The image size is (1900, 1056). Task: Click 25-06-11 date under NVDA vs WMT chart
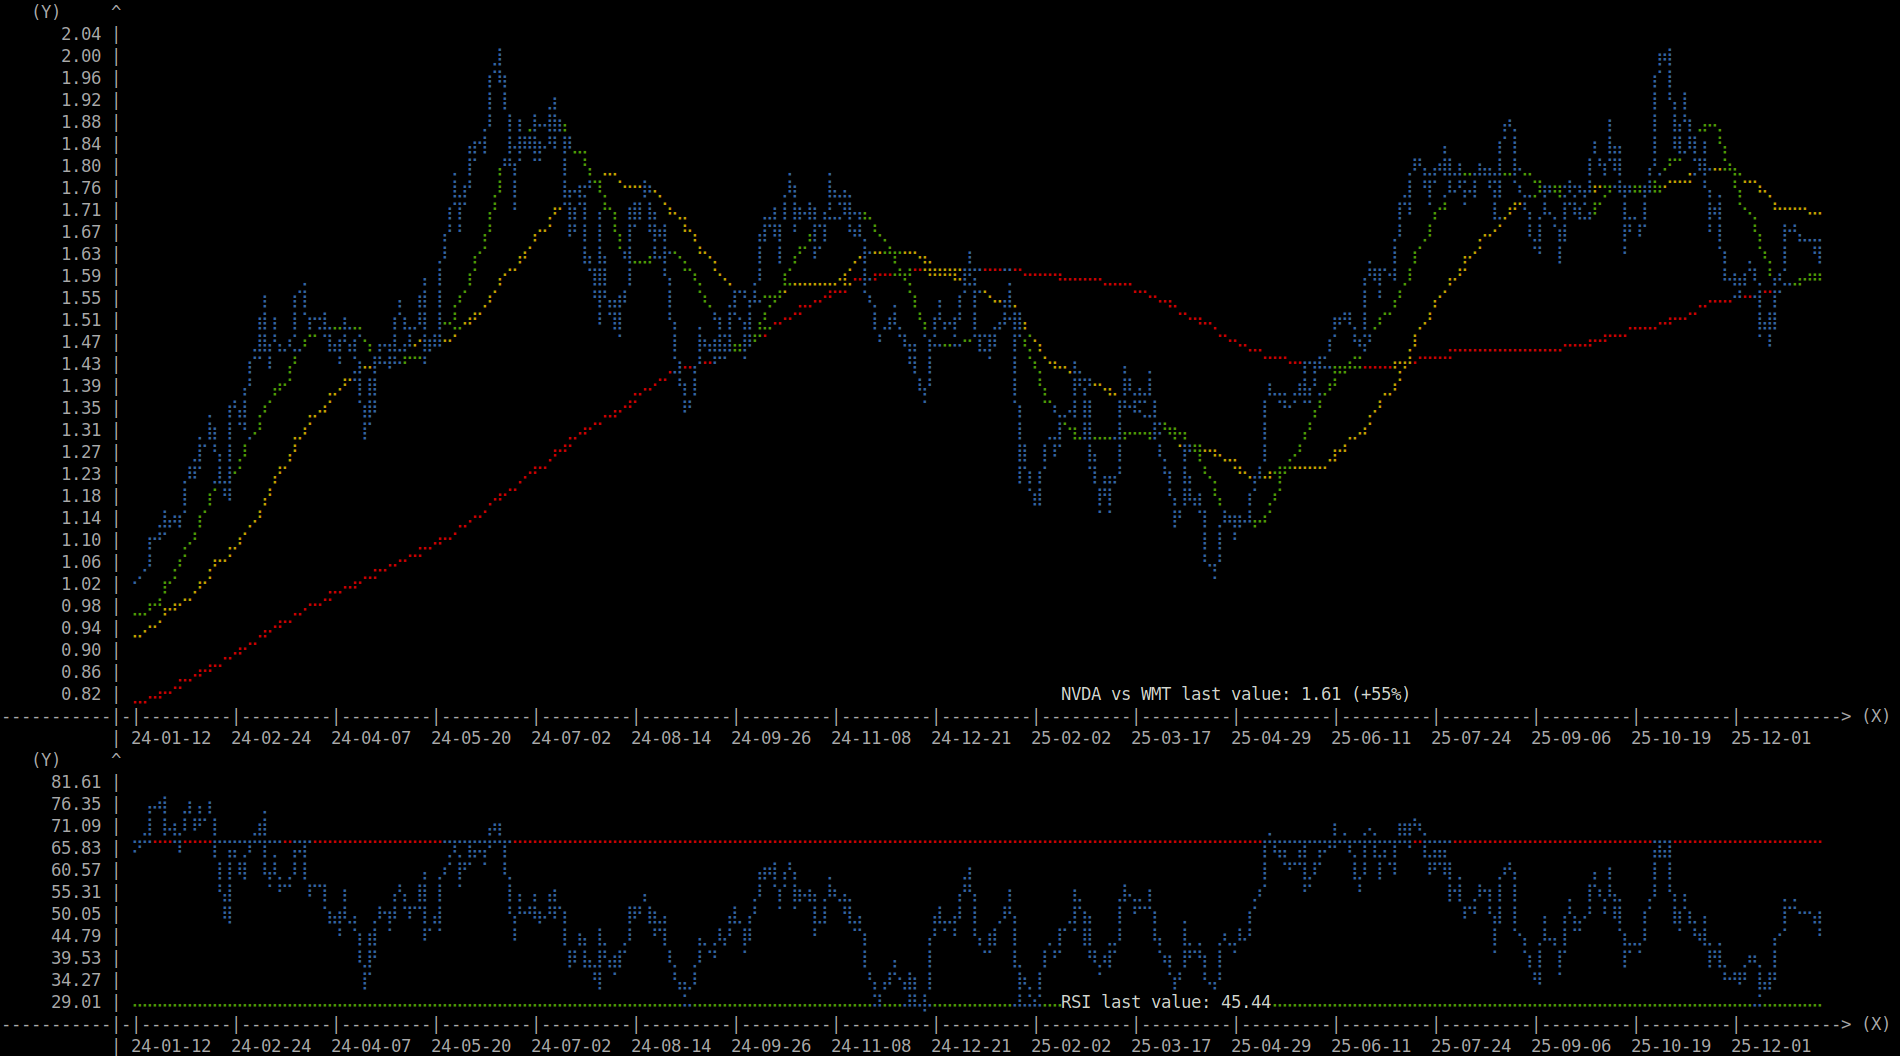pos(1371,738)
